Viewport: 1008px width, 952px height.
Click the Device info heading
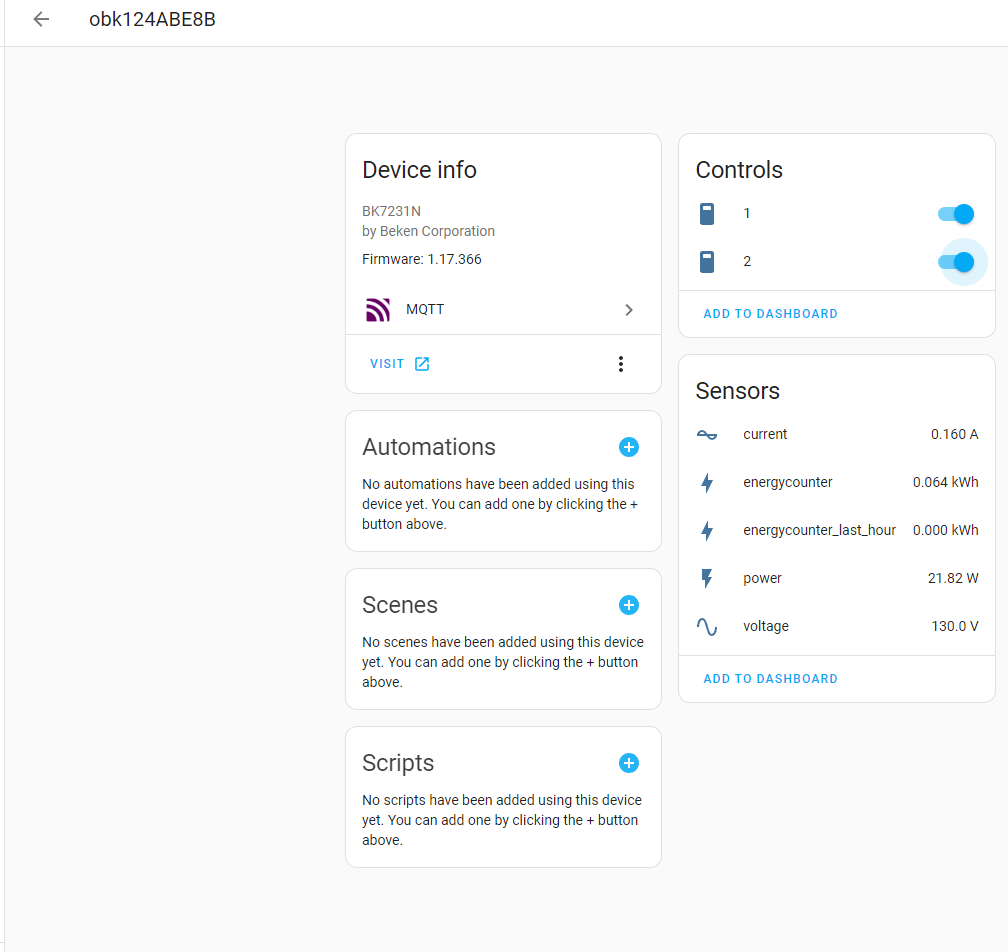point(419,170)
